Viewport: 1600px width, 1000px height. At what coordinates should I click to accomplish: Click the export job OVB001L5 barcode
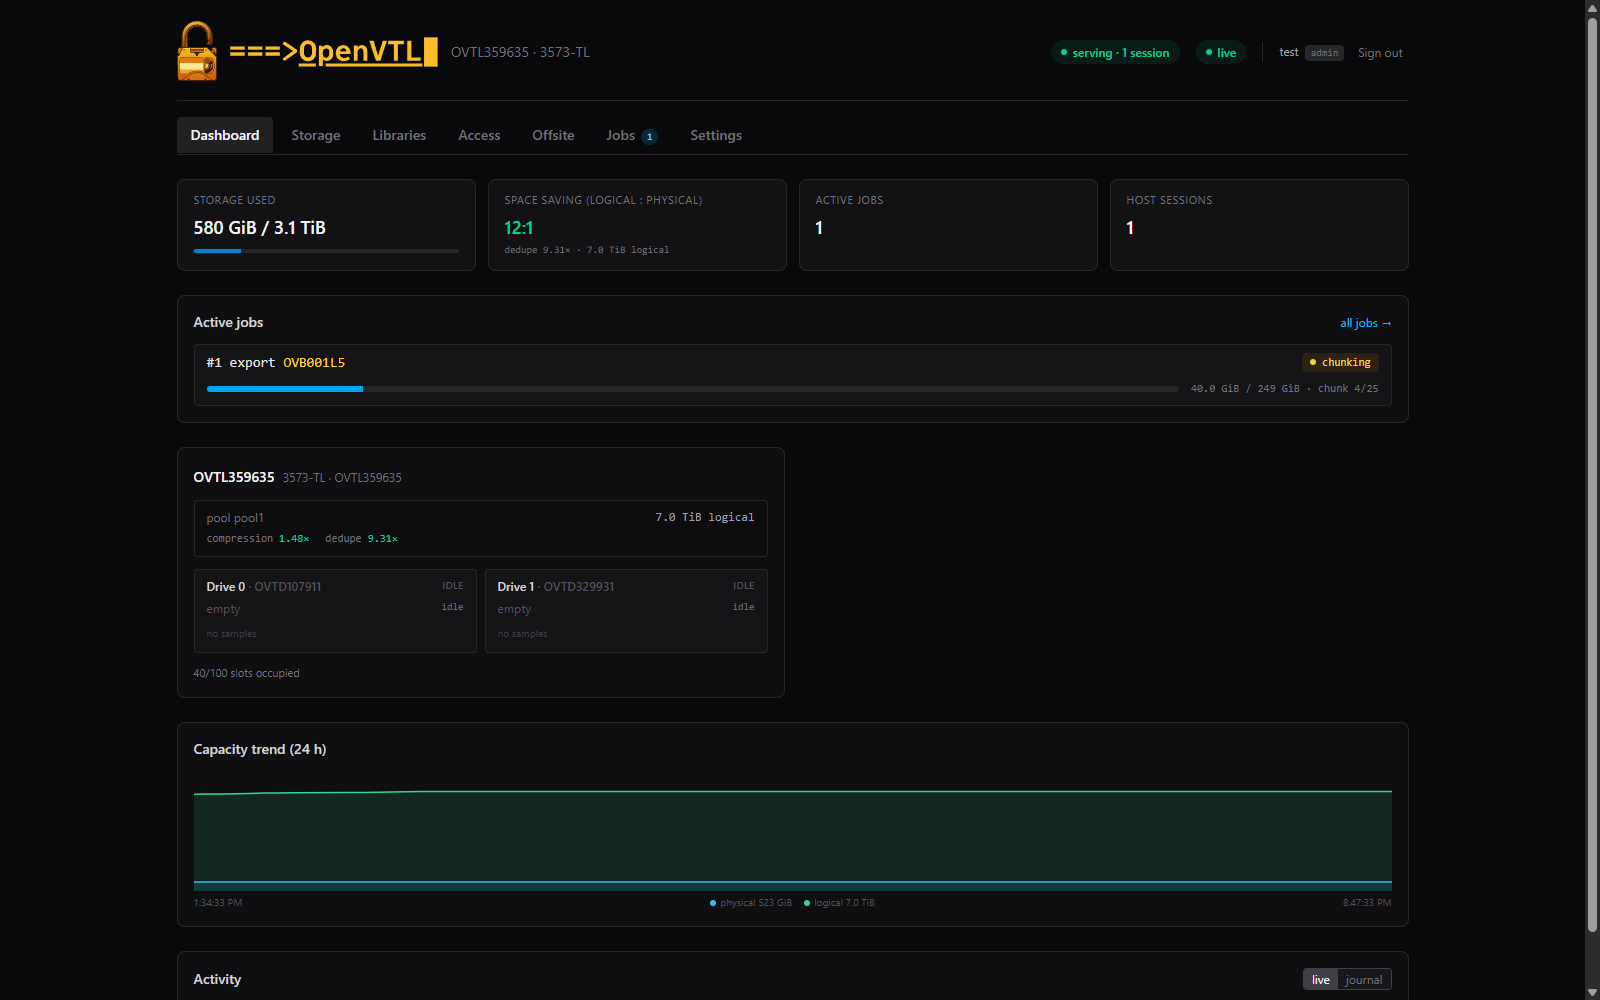tap(314, 363)
